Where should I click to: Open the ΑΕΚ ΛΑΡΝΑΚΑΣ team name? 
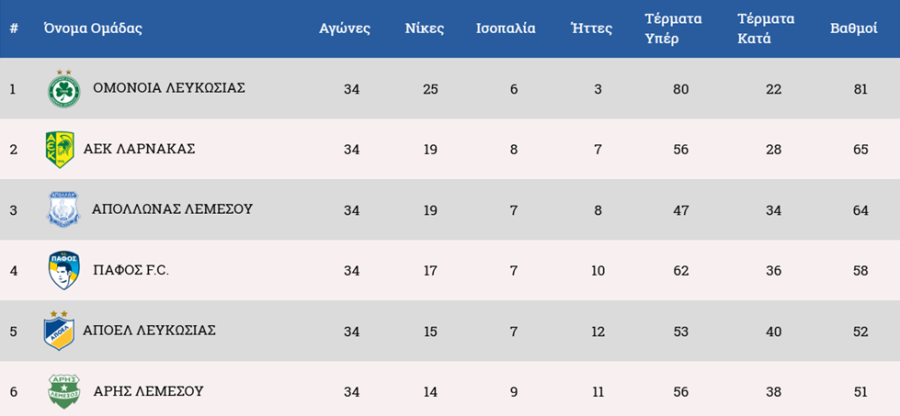pyautogui.click(x=139, y=149)
